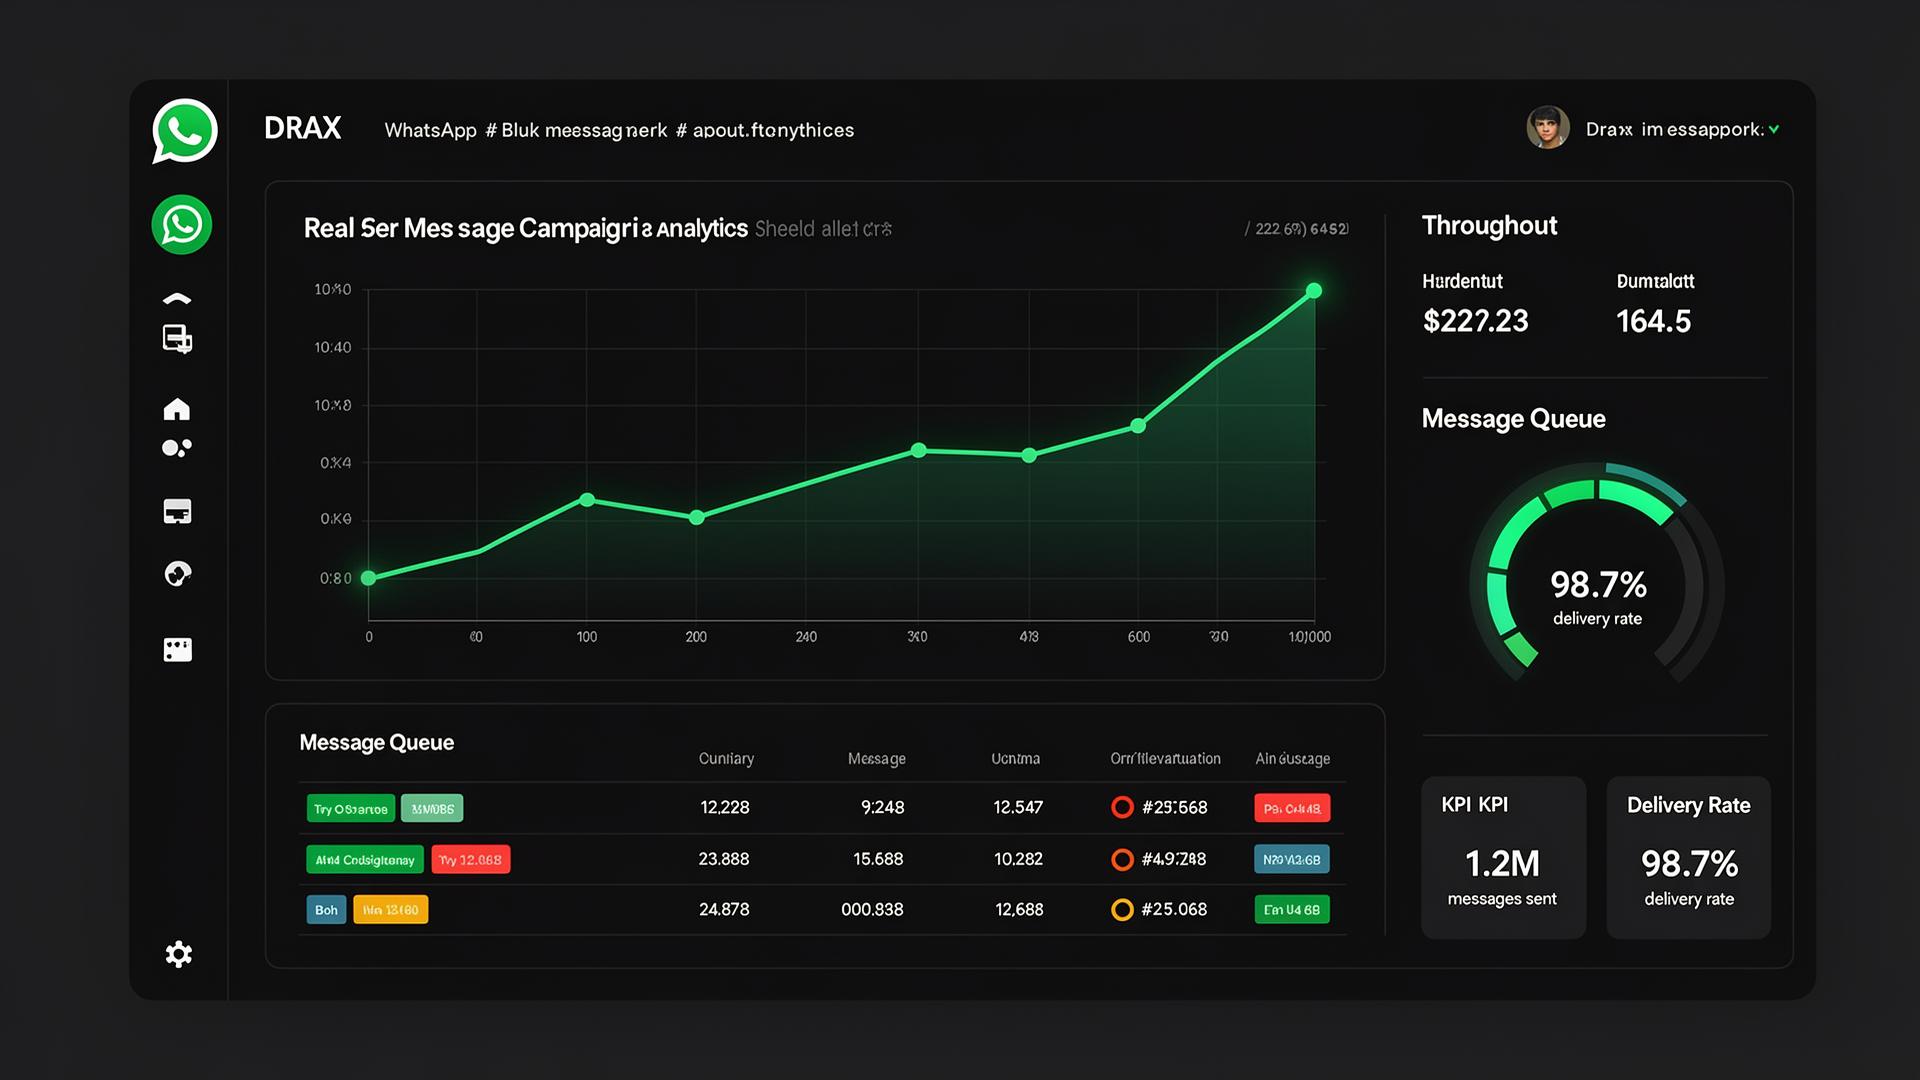Toggle the yellow status circle for #25.068
Screen dimensions: 1920x1080
(x=1122, y=909)
